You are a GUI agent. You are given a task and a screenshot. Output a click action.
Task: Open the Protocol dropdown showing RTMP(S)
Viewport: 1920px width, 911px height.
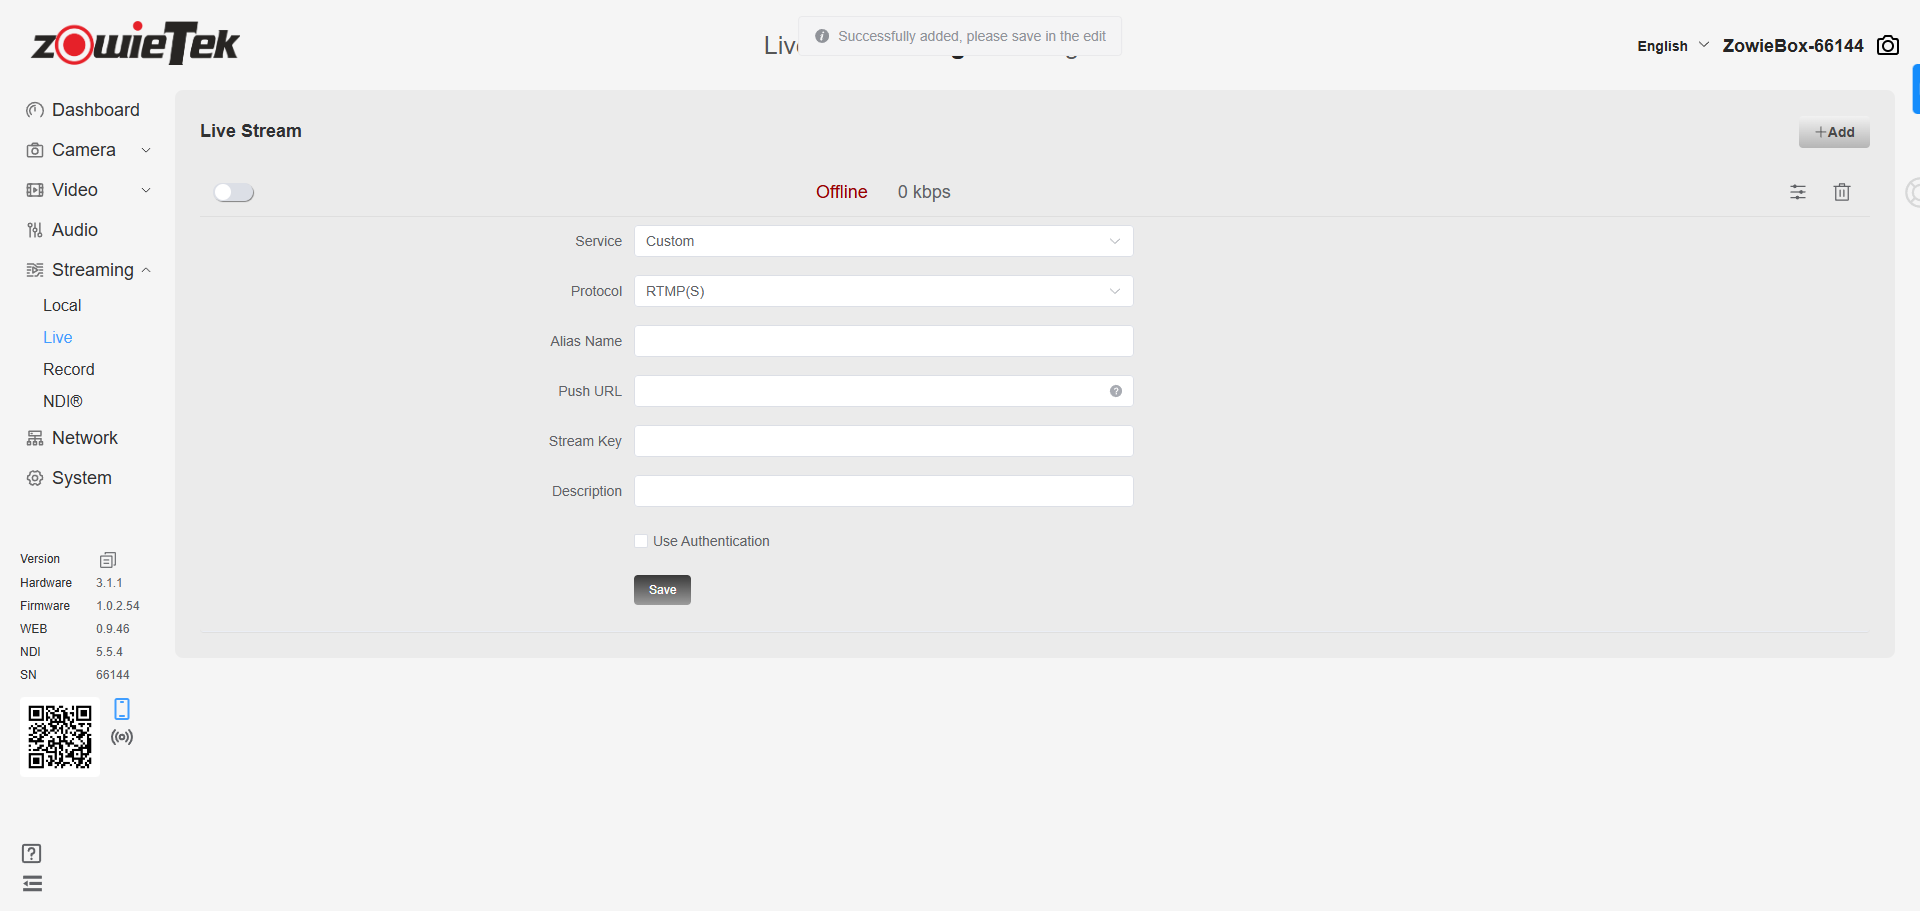click(x=883, y=291)
